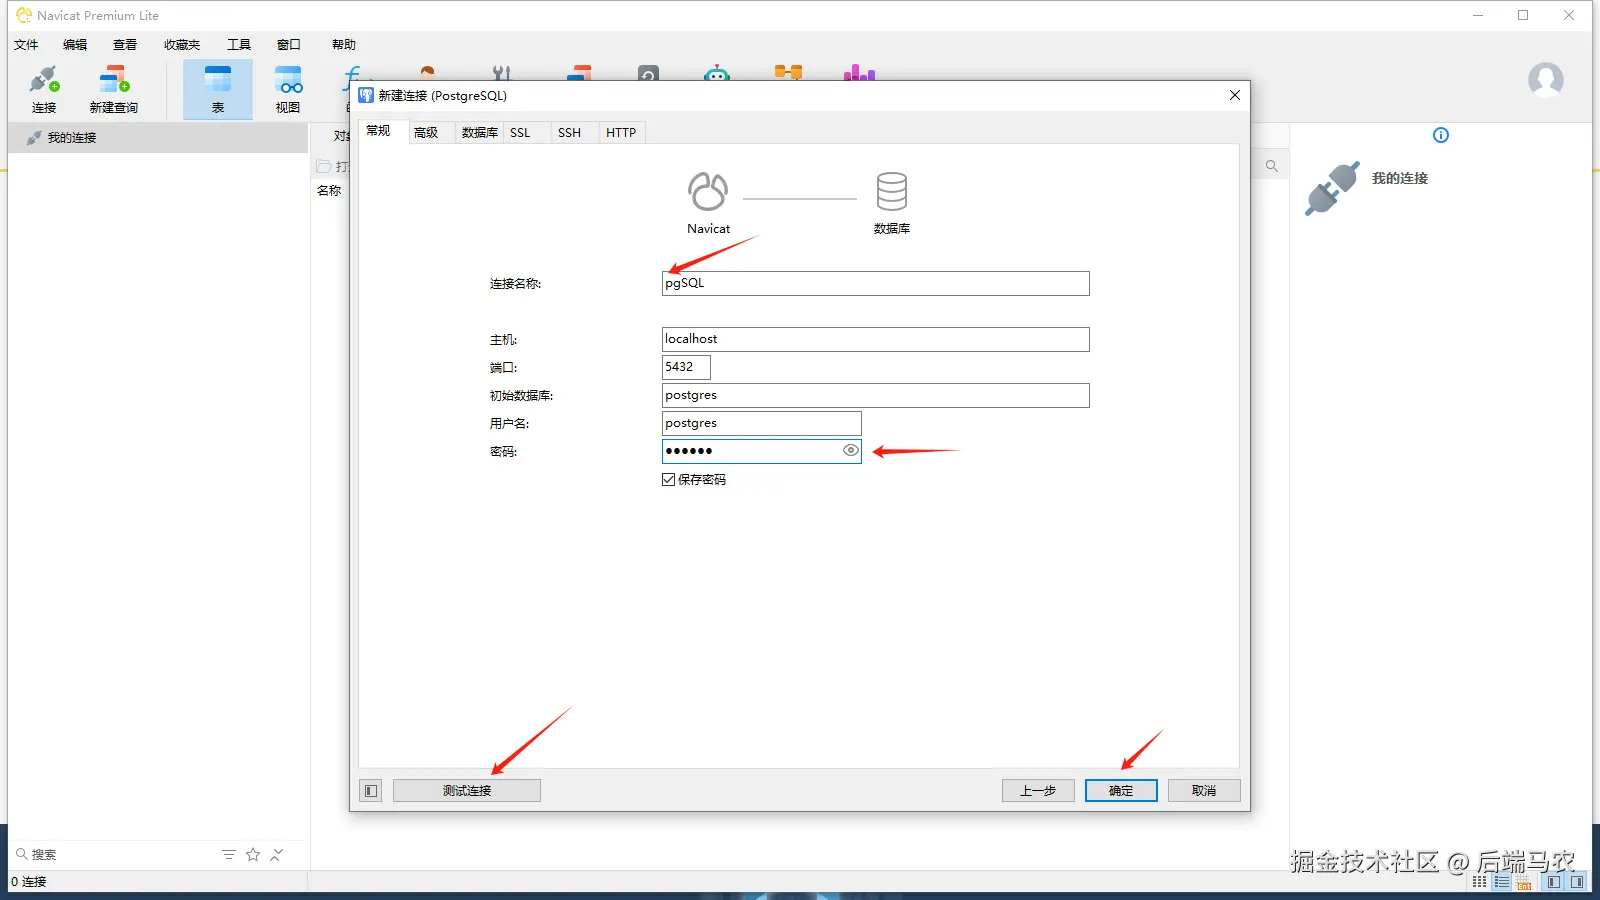Select 我的连接 in left sidebar tree
Screen dimensions: 1600x900
coord(158,138)
